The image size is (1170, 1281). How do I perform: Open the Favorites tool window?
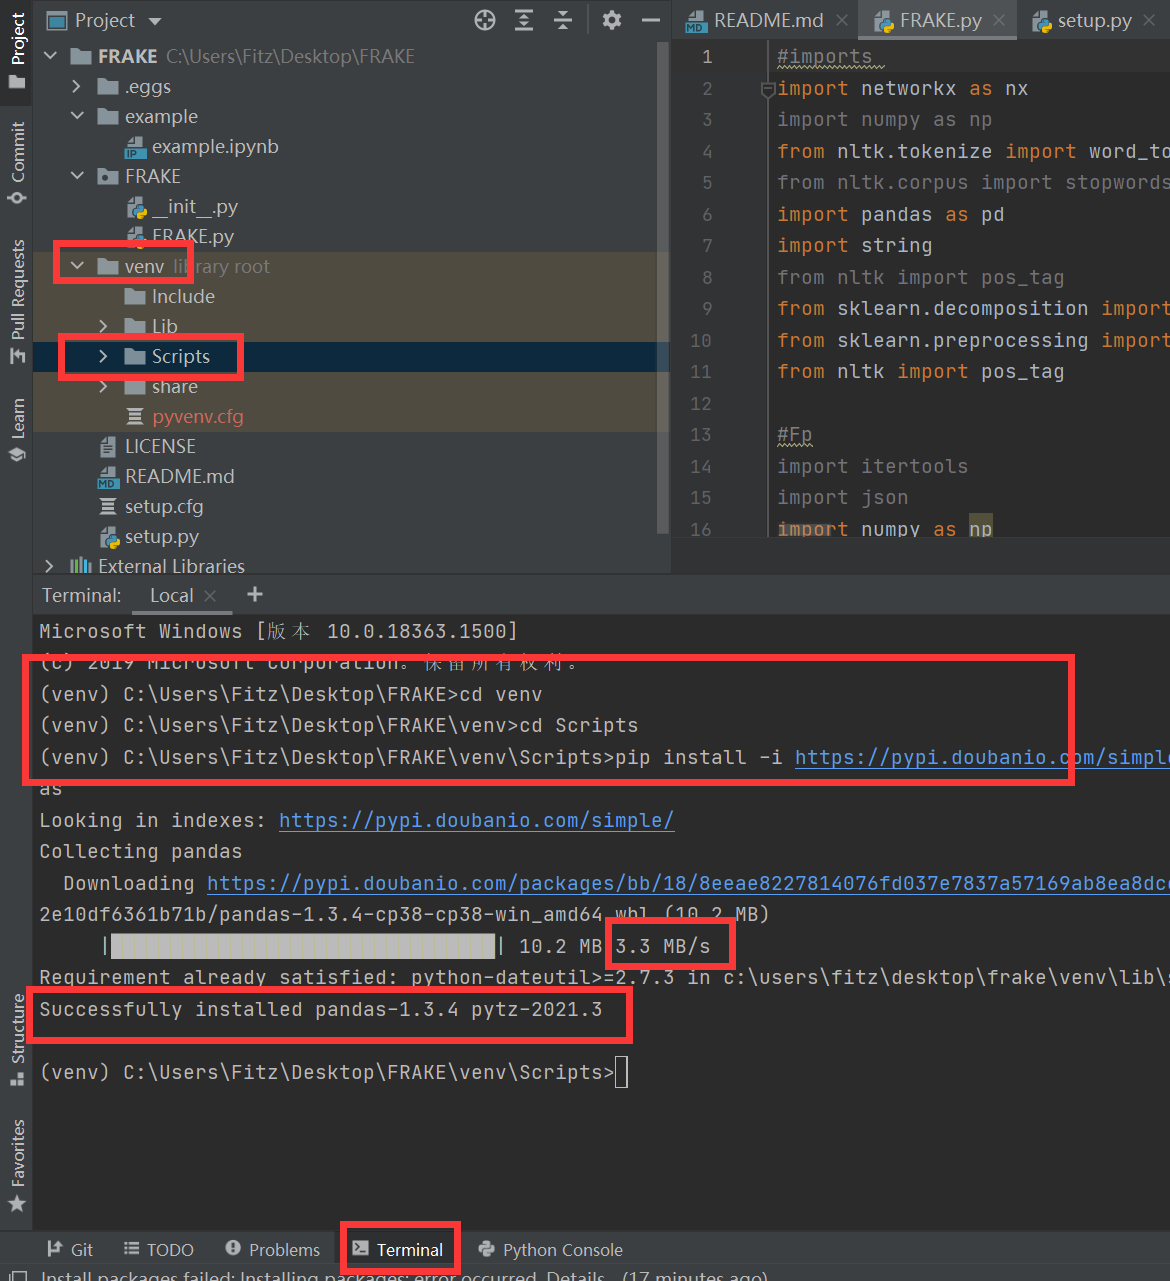pyautogui.click(x=17, y=1165)
